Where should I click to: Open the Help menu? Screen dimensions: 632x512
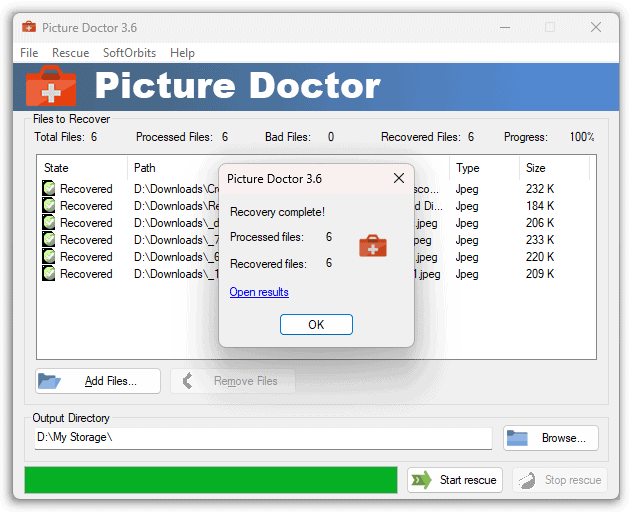pyautogui.click(x=182, y=53)
